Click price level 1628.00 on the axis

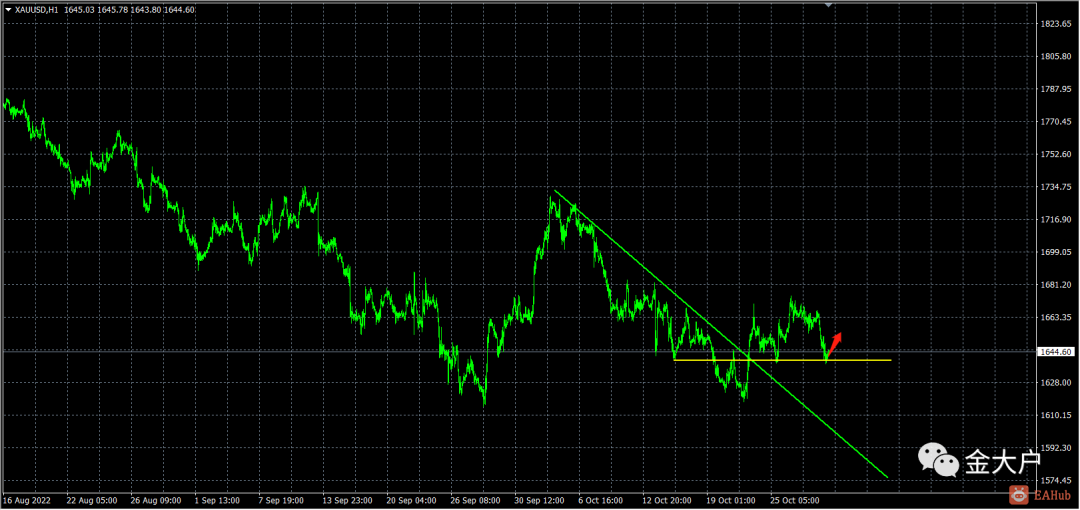click(x=1057, y=382)
